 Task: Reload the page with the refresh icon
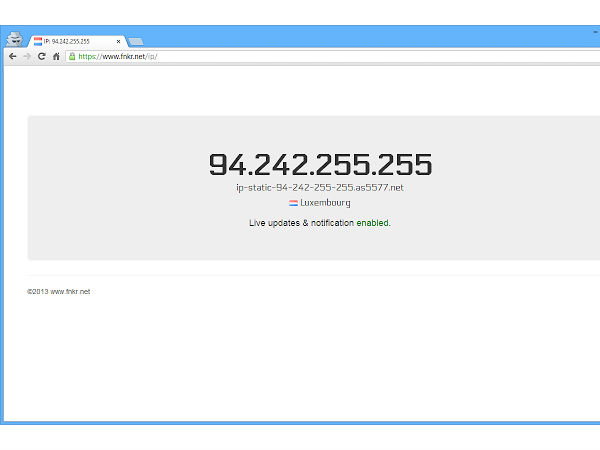coord(42,57)
